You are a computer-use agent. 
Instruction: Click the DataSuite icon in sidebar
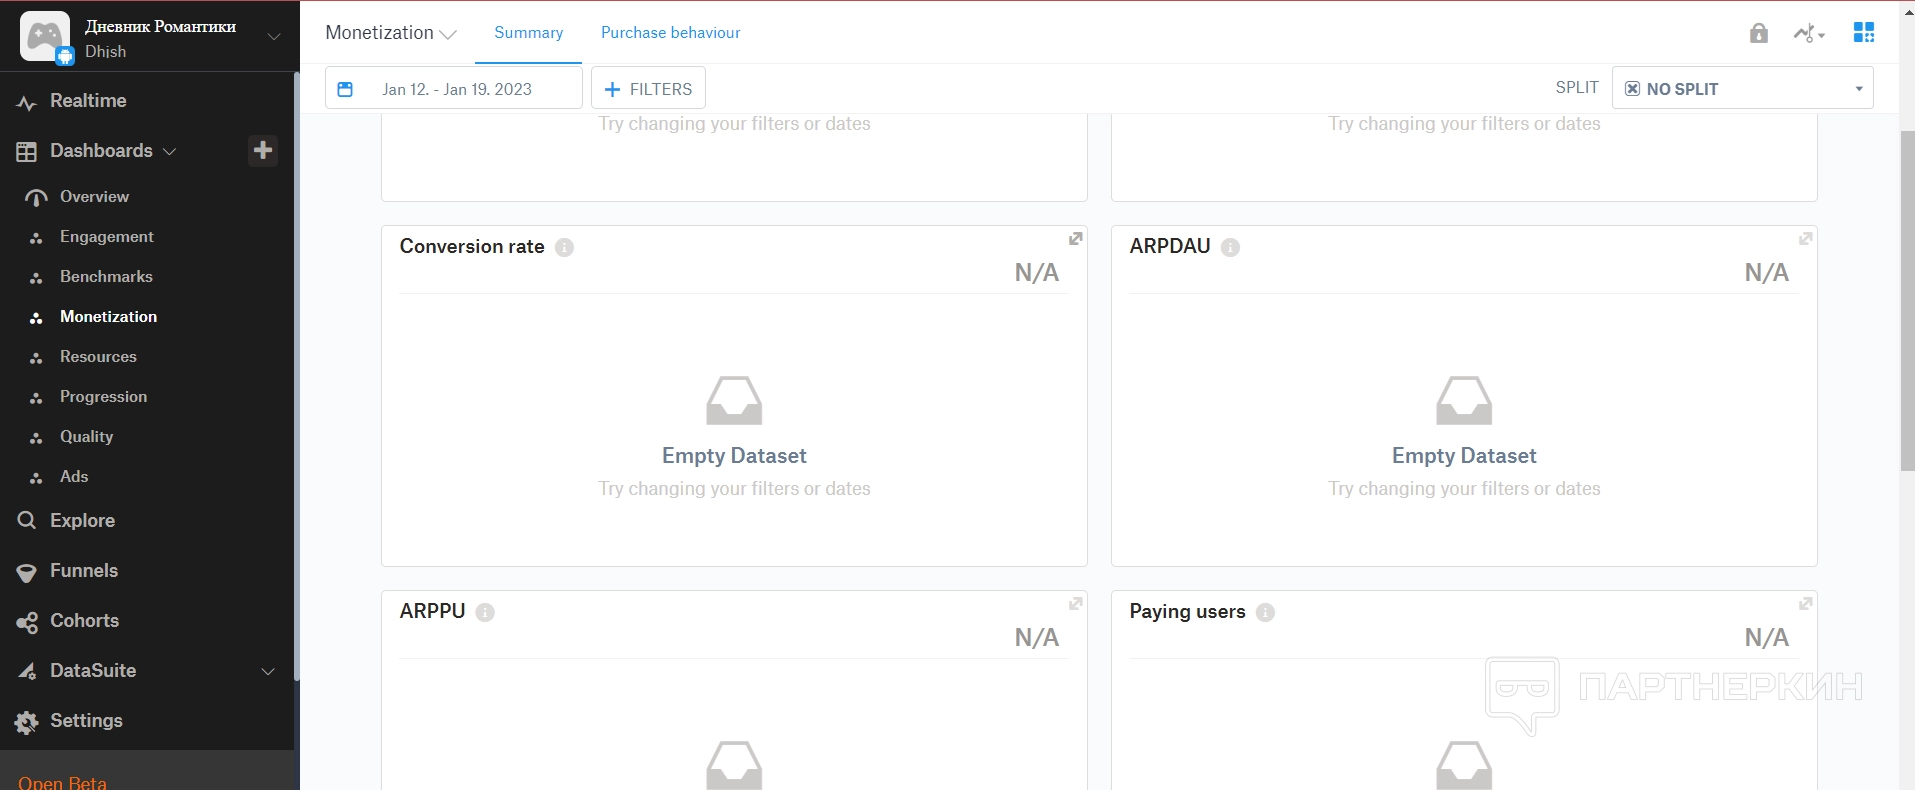point(27,671)
